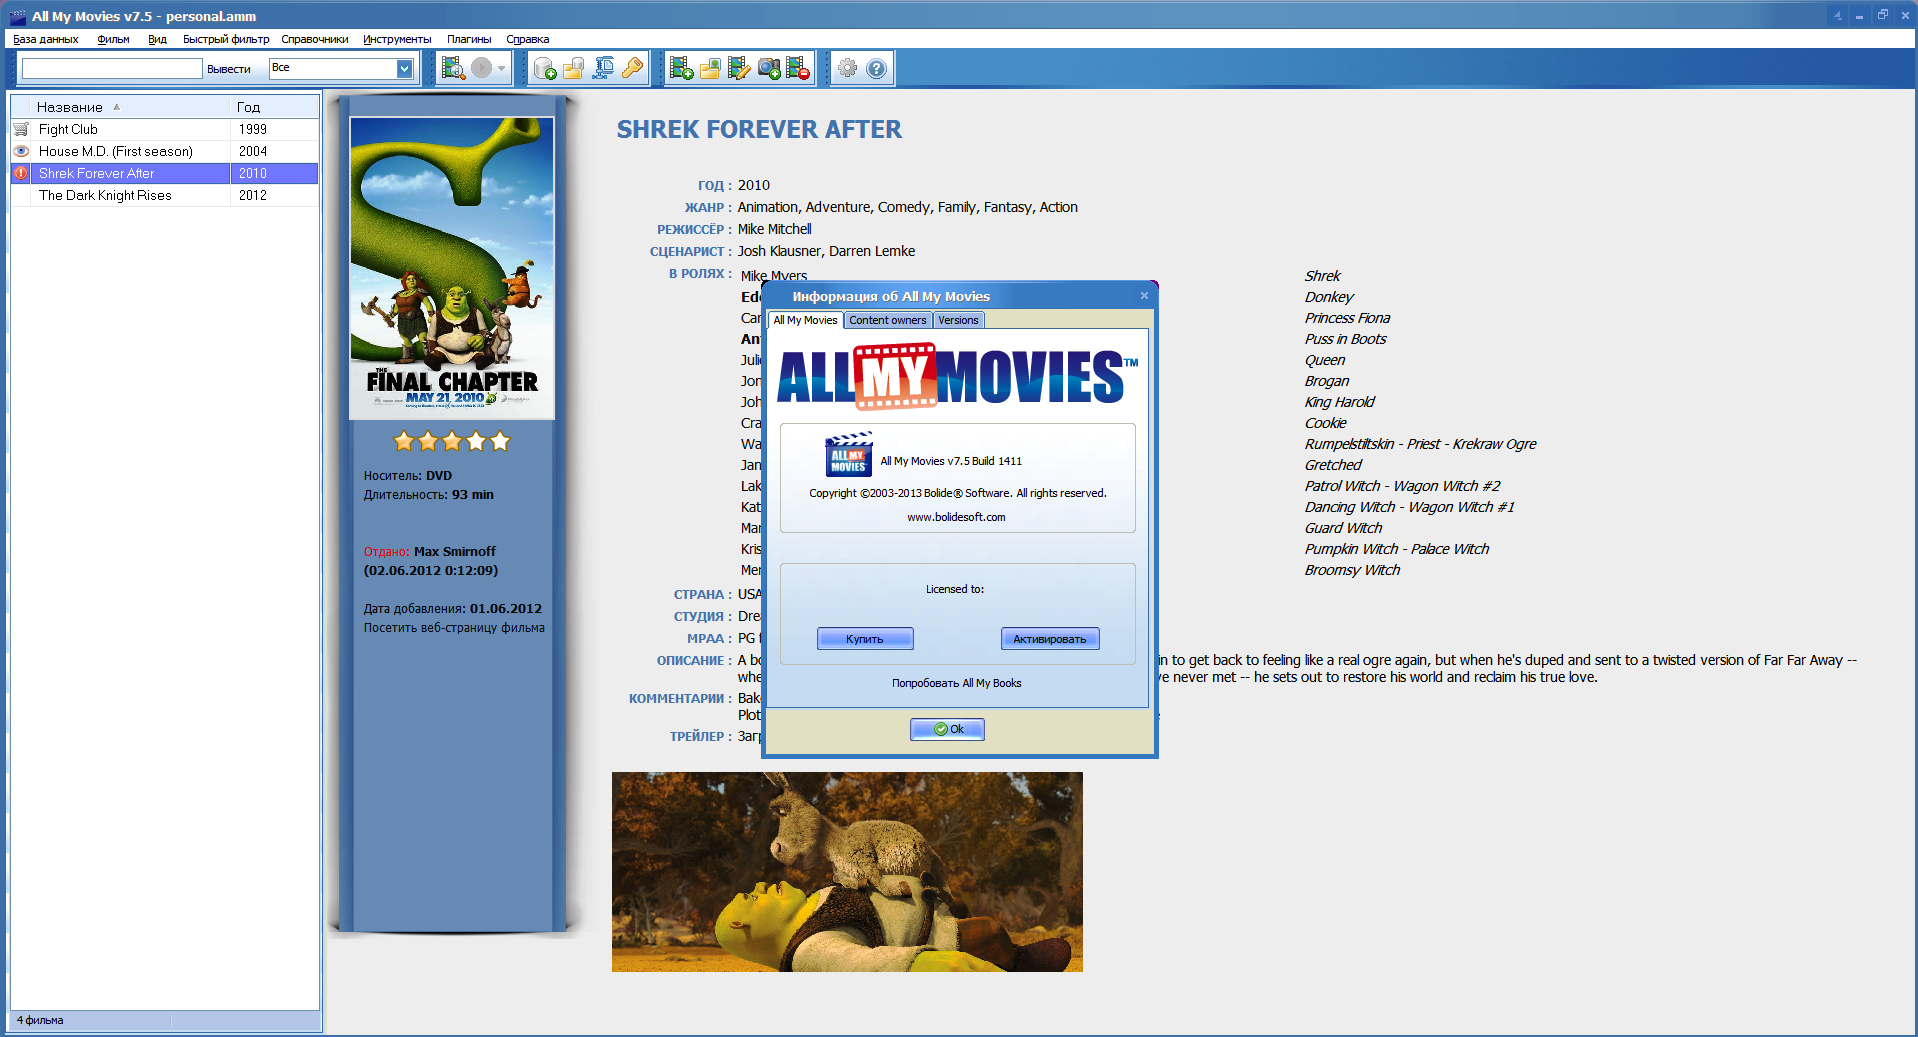Open the 'Быстрый фильтр' menu
1918x1037 pixels.
click(x=226, y=39)
